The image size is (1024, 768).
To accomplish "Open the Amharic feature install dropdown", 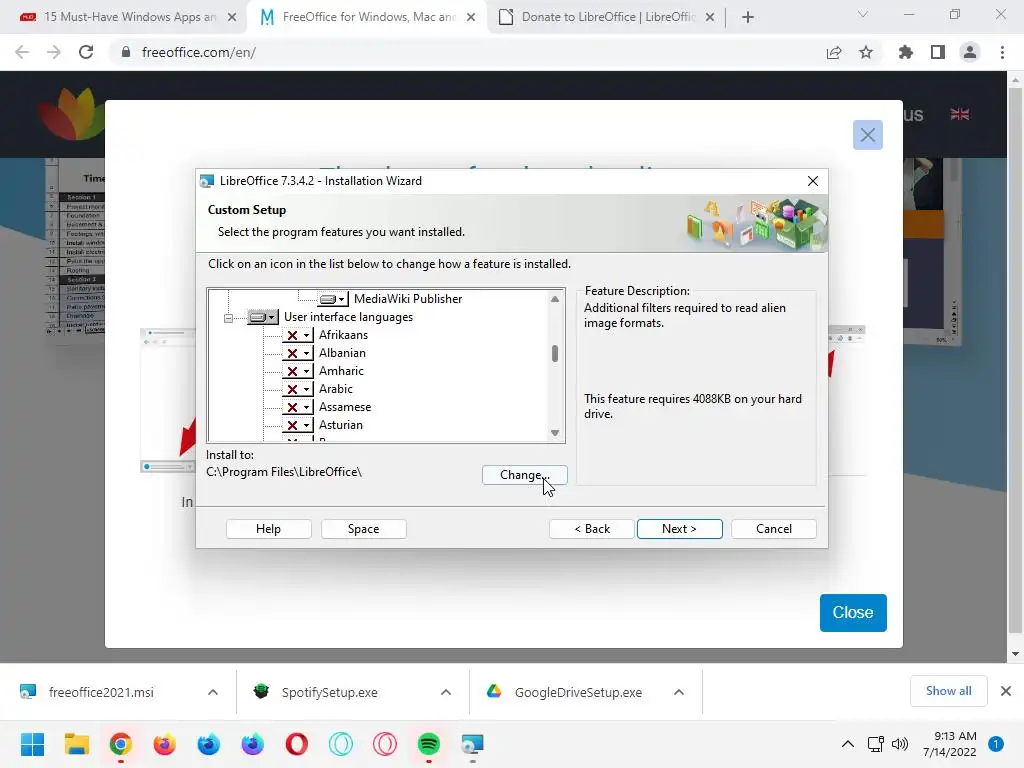I will 297,371.
